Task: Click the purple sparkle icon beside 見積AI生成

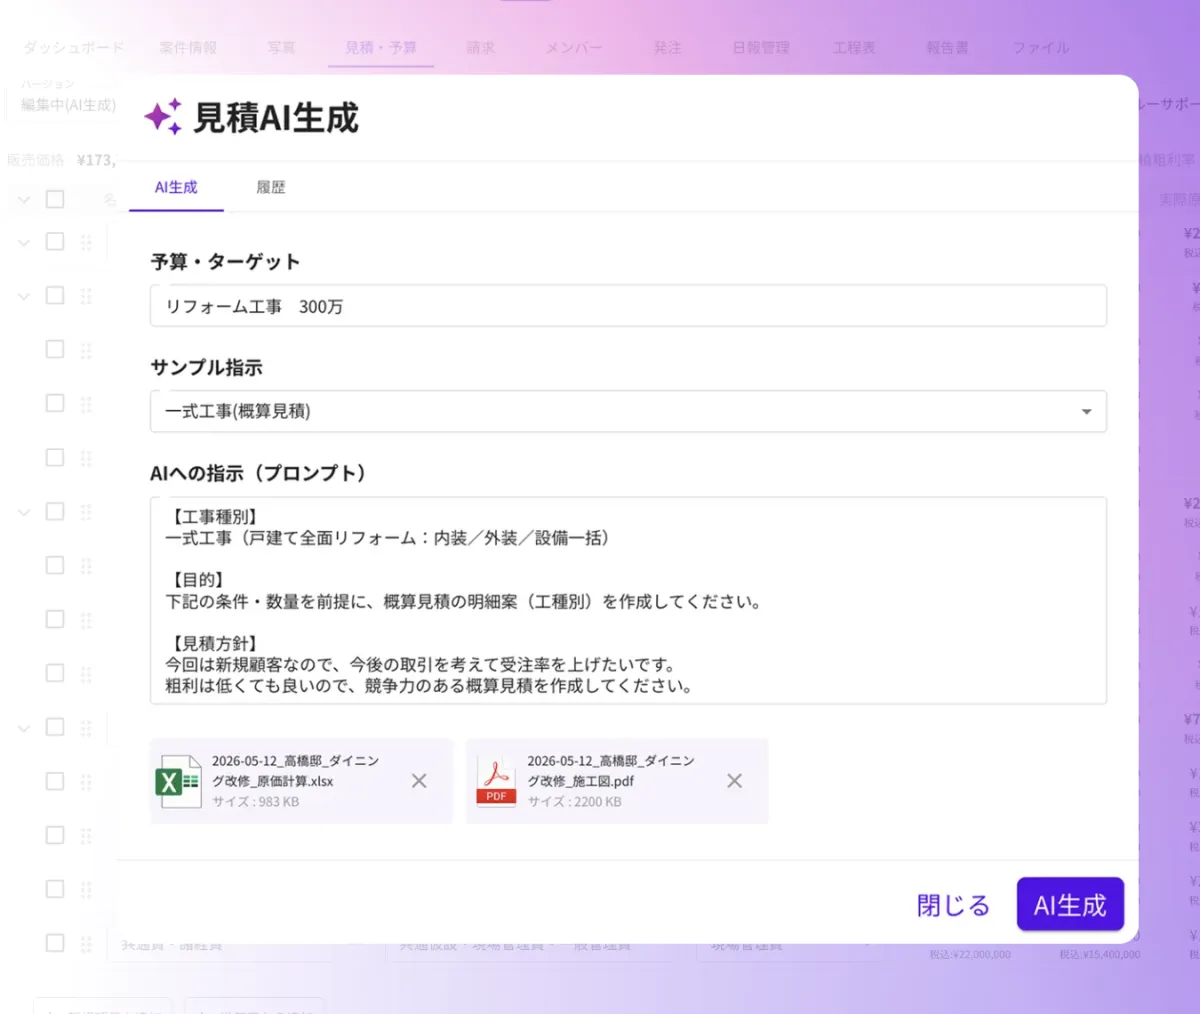Action: pos(163,117)
